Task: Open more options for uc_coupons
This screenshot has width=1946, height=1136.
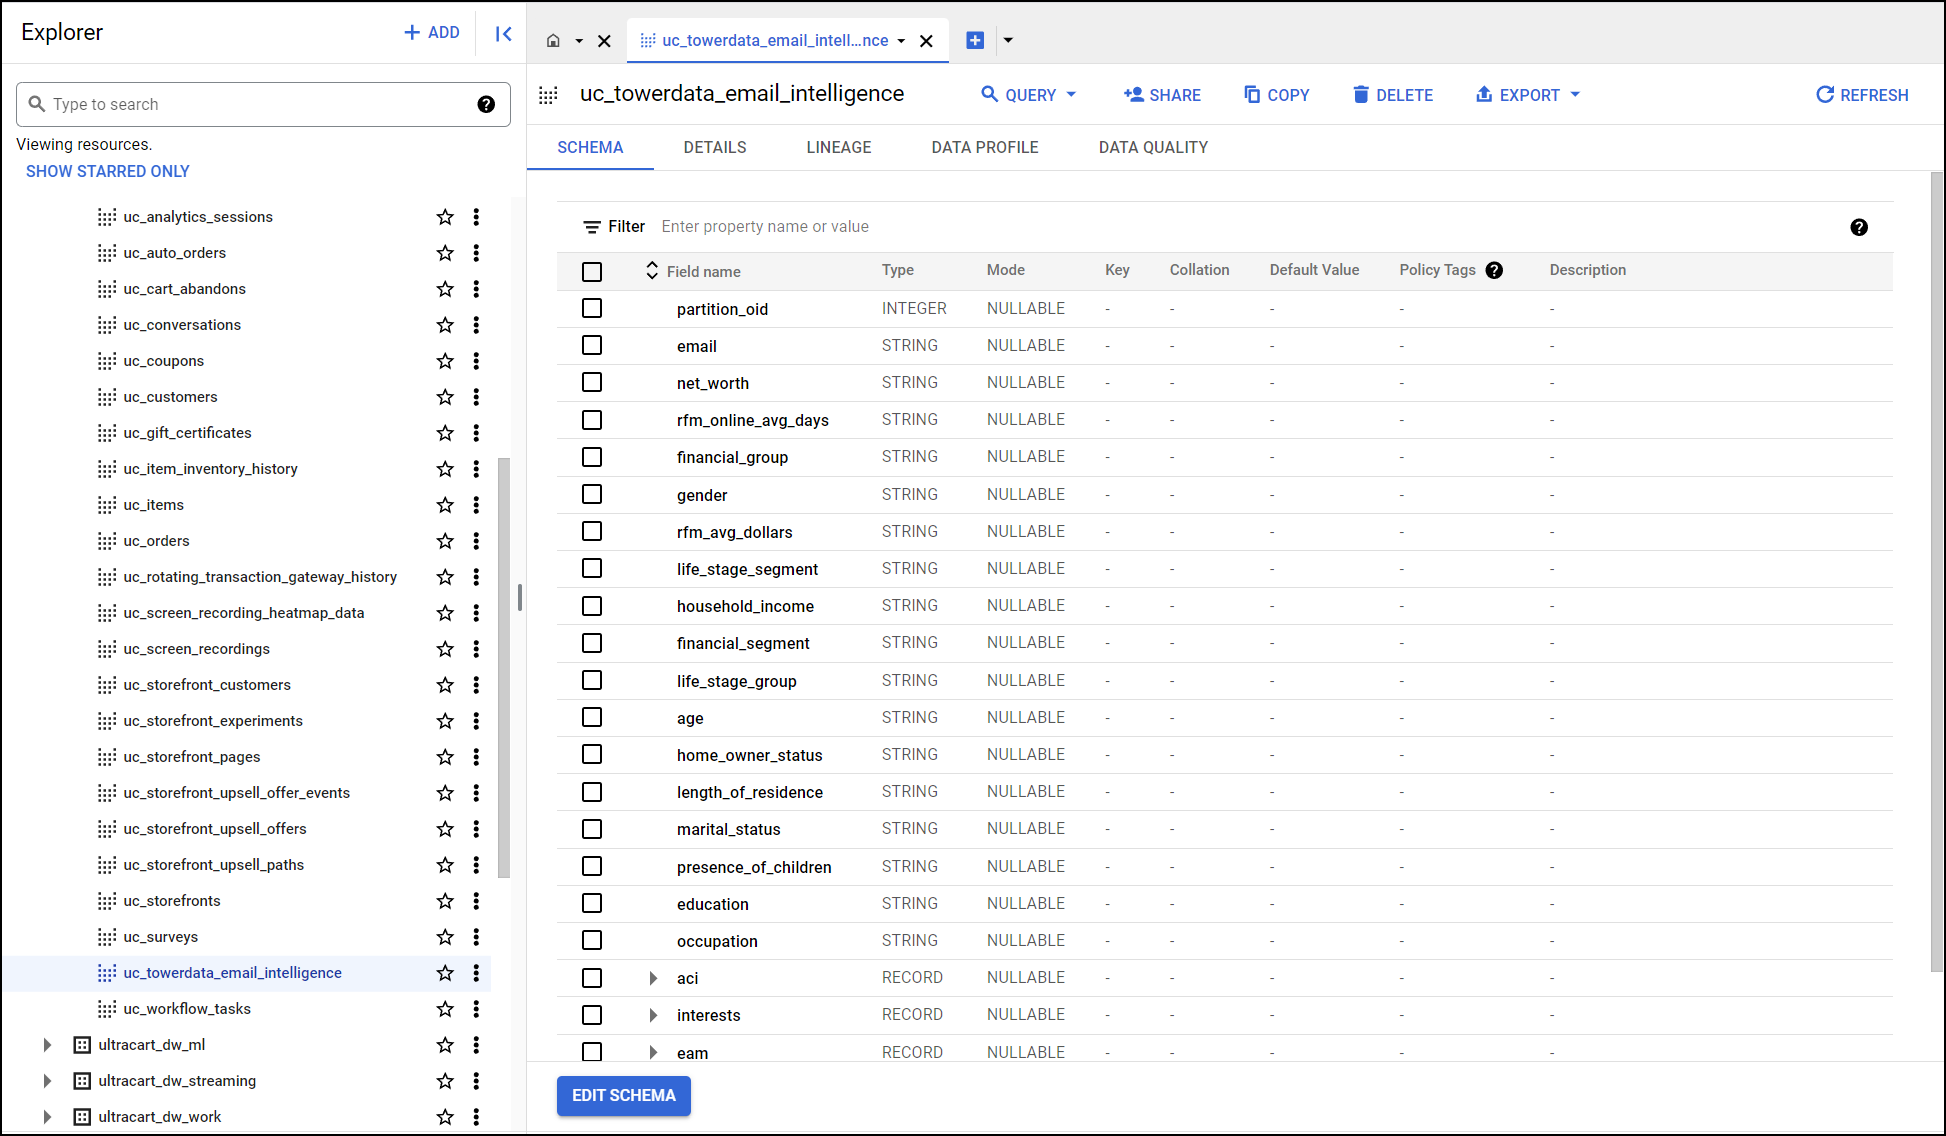Action: click(476, 361)
